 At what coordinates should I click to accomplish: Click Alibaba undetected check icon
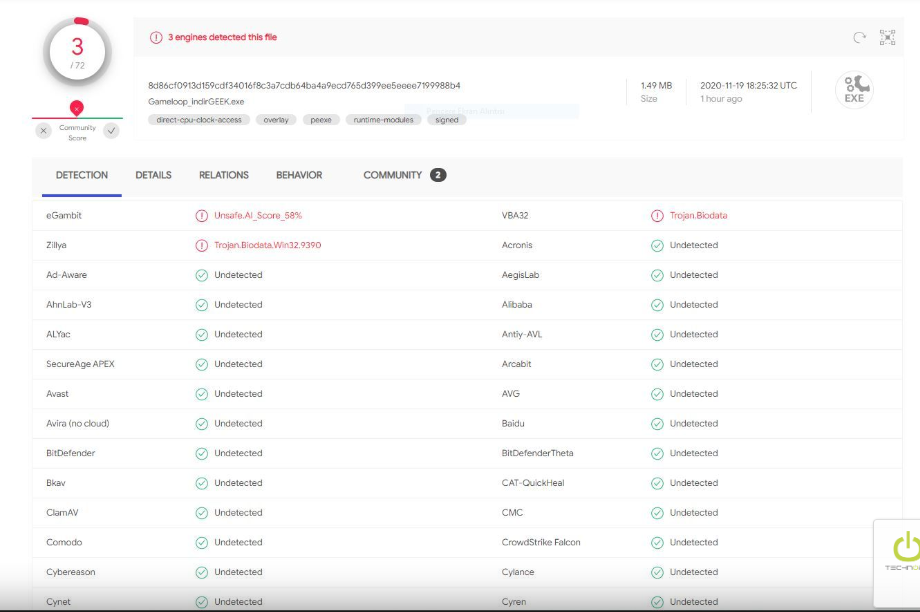[657, 305]
